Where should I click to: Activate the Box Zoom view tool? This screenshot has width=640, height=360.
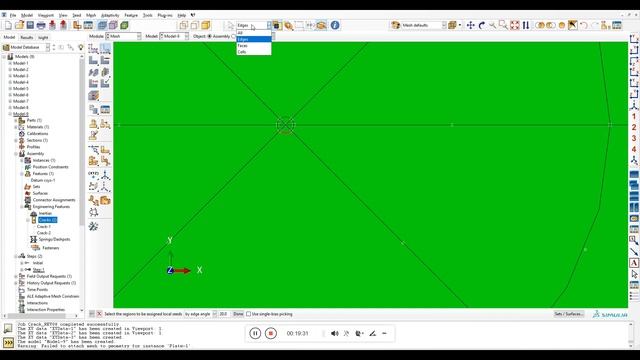(504, 25)
